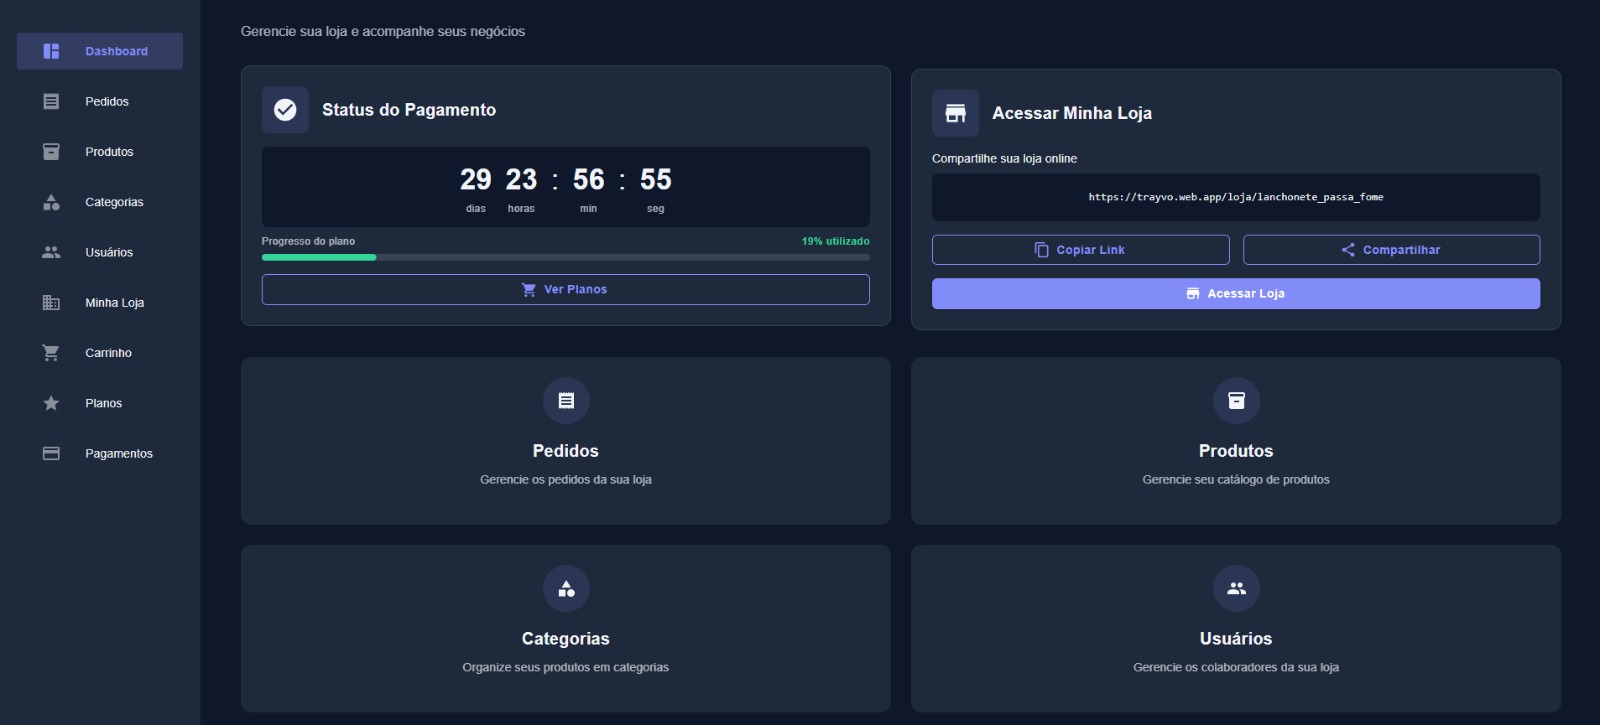Click the Minha Loja building icon in sidebar
The image size is (1600, 725).
pos(51,303)
